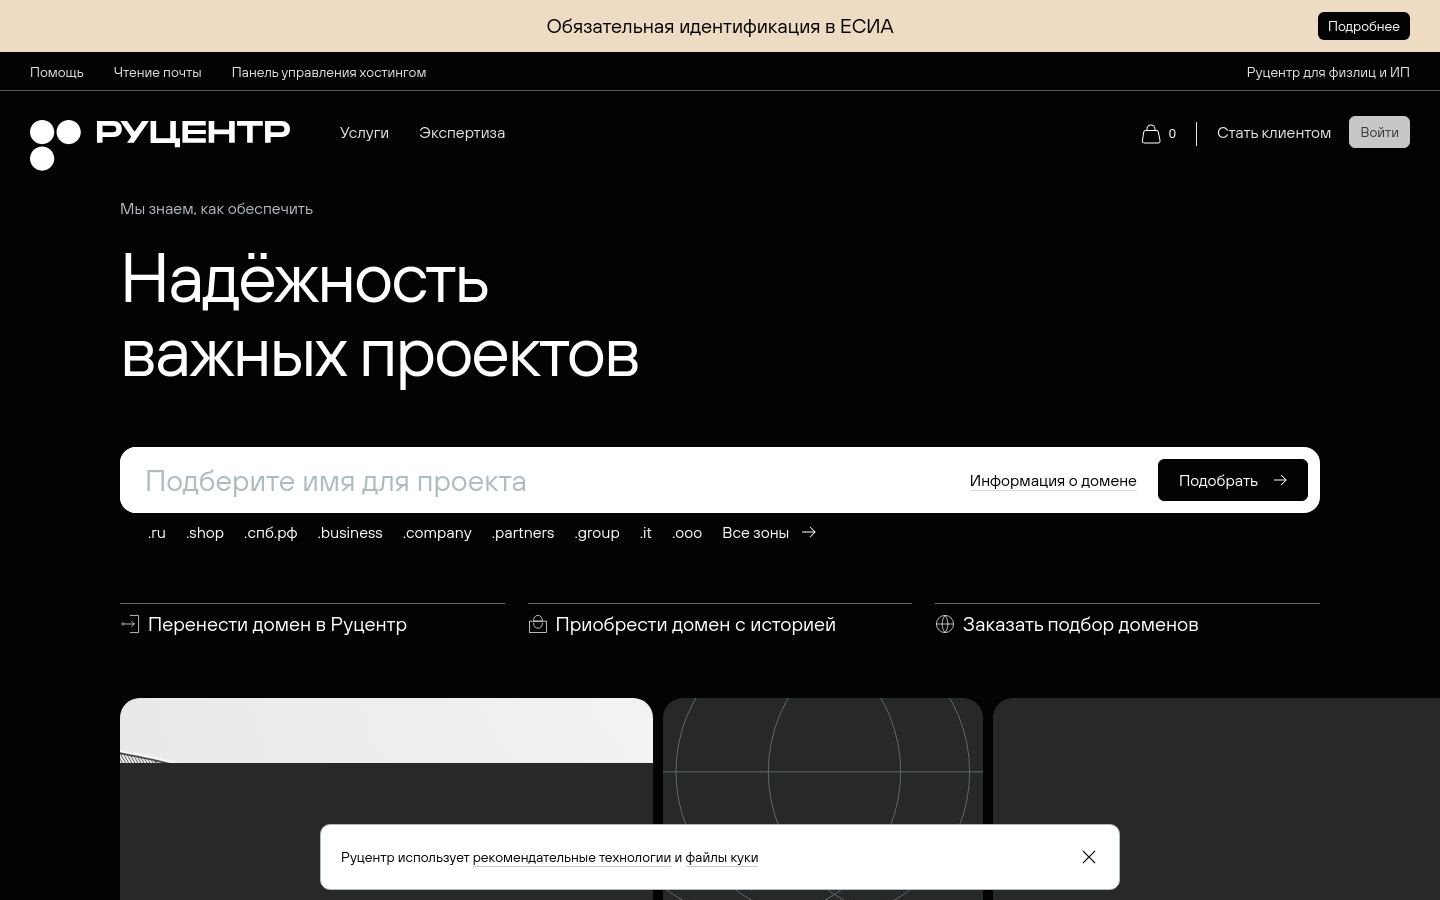1440x900 pixels.
Task: Click Стать клиентом
Action: click(x=1274, y=132)
